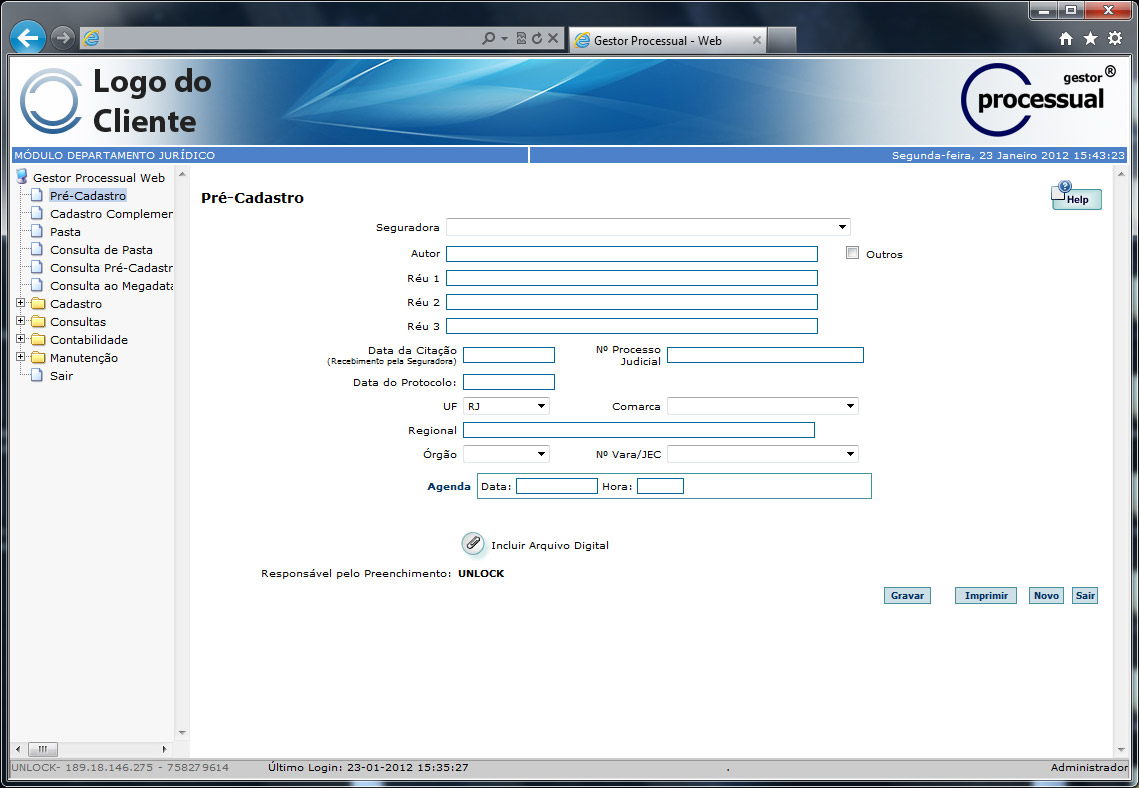Click the Imprimir button
The width and height of the screenshot is (1139, 788).
pyautogui.click(x=985, y=595)
